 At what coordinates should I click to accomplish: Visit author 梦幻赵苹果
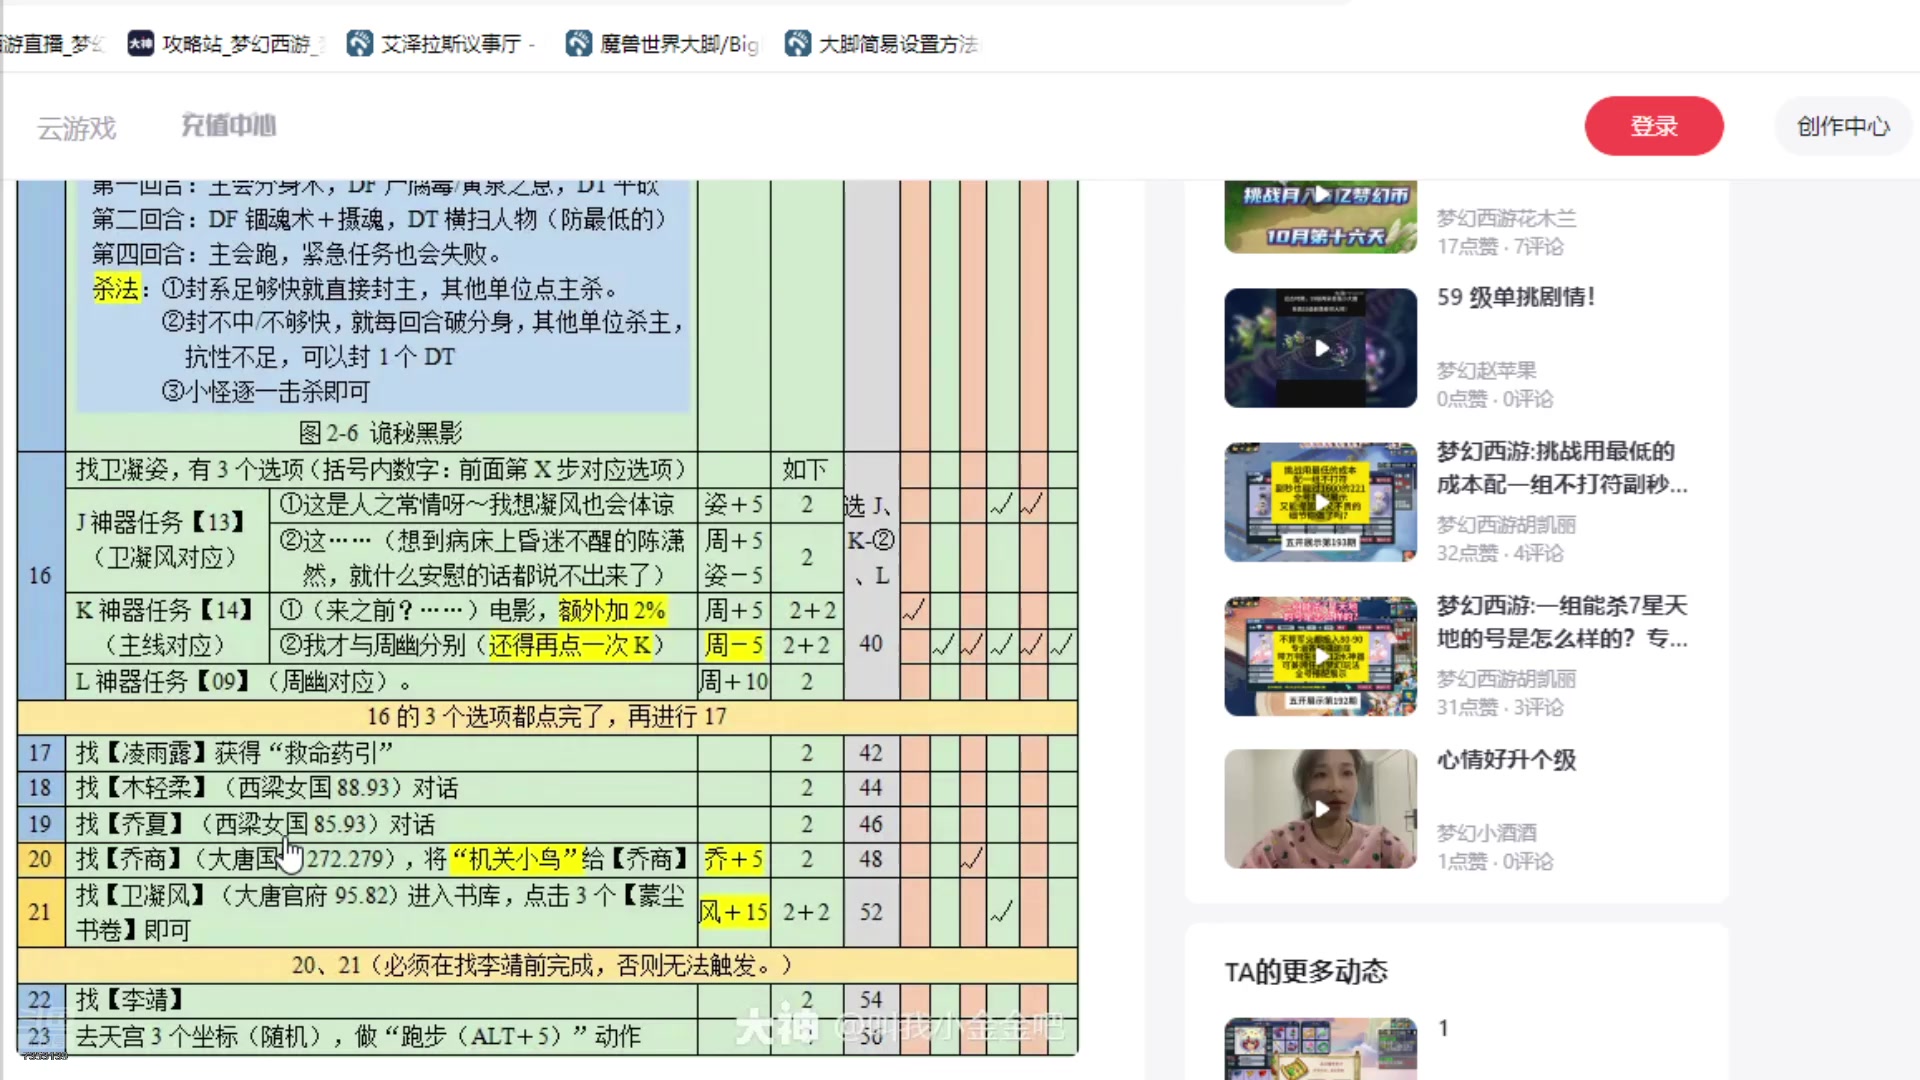click(x=1486, y=370)
